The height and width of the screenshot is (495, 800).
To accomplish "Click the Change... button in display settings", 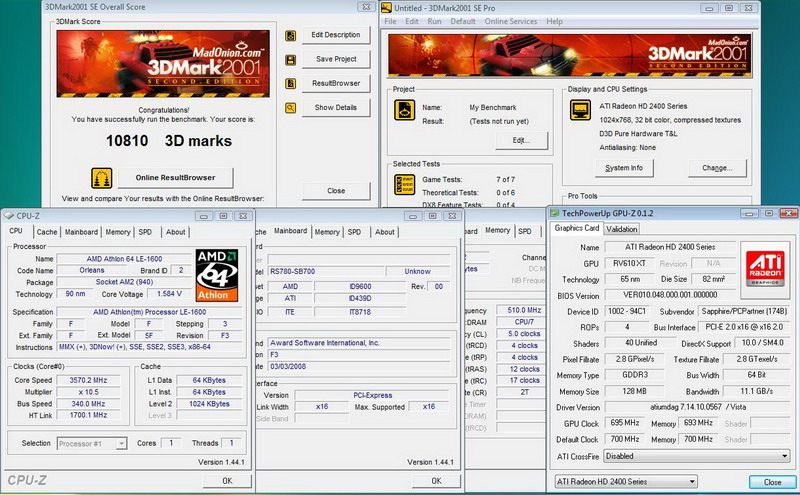I will pos(717,168).
